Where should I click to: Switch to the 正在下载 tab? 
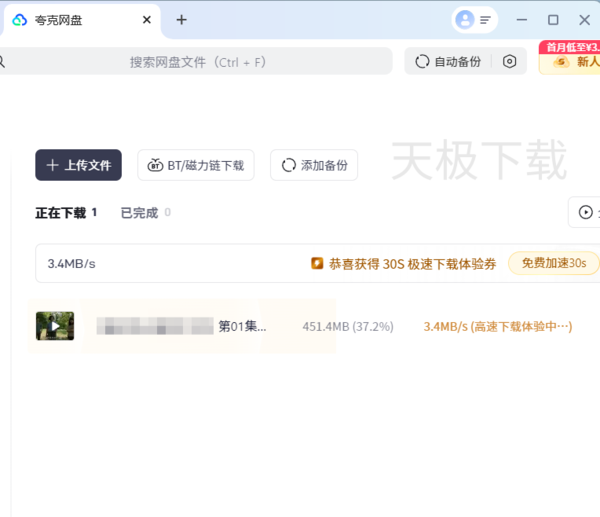[x=66, y=213]
